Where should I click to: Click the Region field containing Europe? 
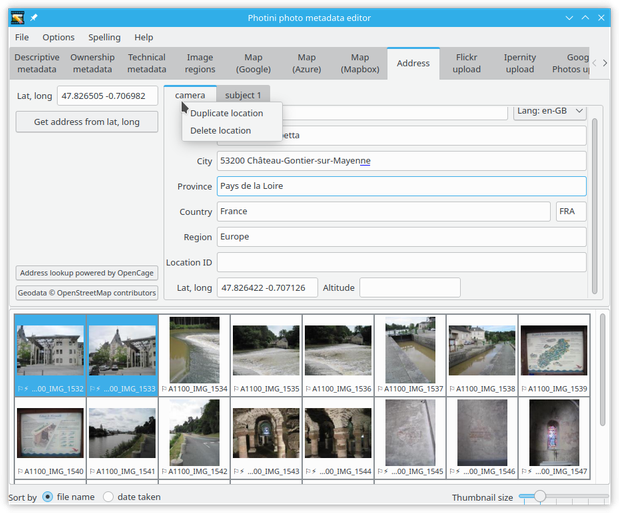[401, 237]
